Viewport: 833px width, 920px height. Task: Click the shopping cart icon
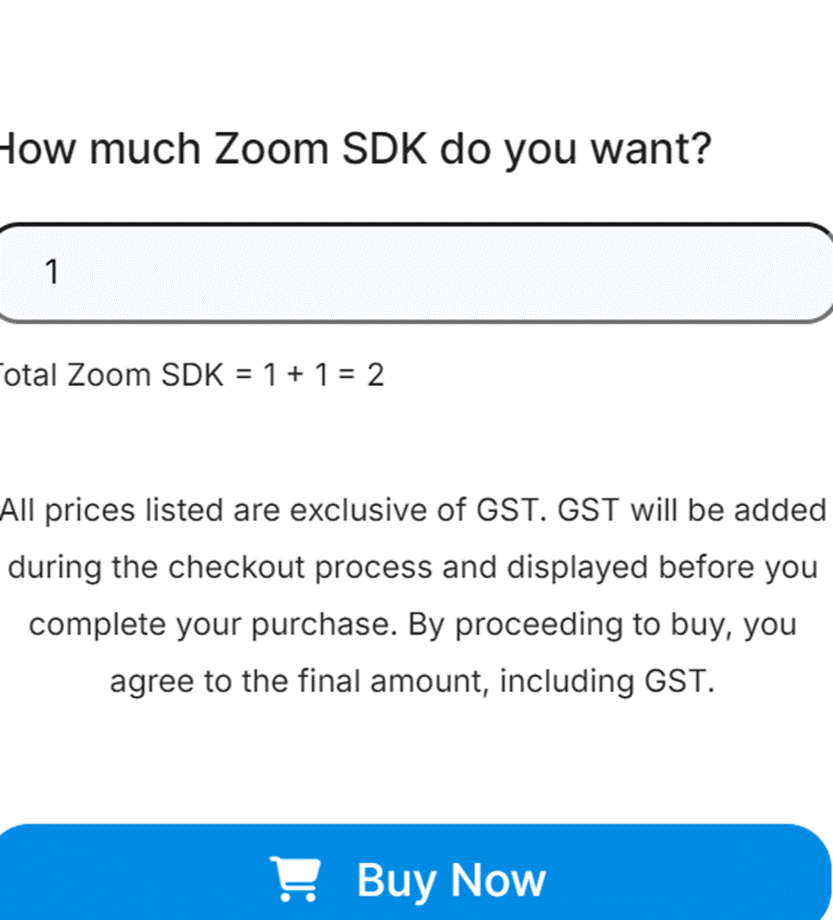tap(295, 879)
